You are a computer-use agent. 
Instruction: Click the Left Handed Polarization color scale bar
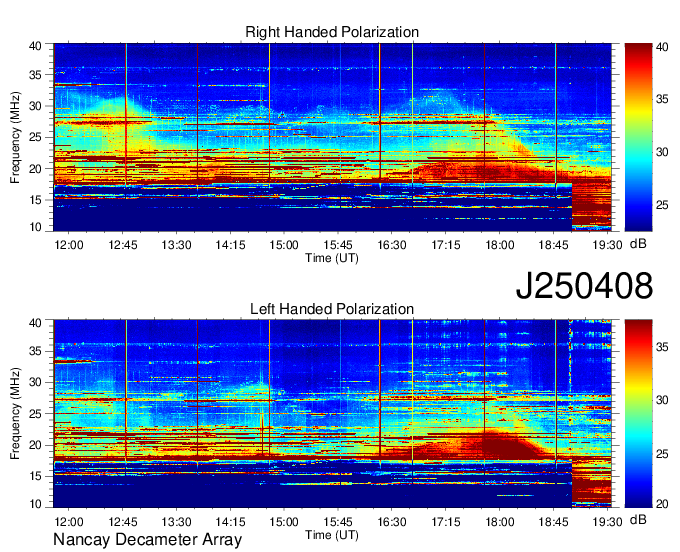(x=638, y=414)
